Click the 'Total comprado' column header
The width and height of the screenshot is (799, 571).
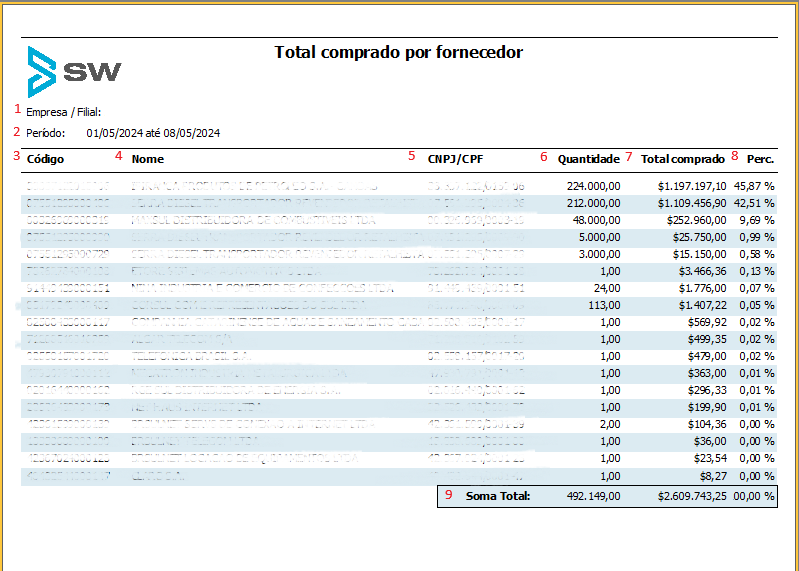click(x=683, y=159)
